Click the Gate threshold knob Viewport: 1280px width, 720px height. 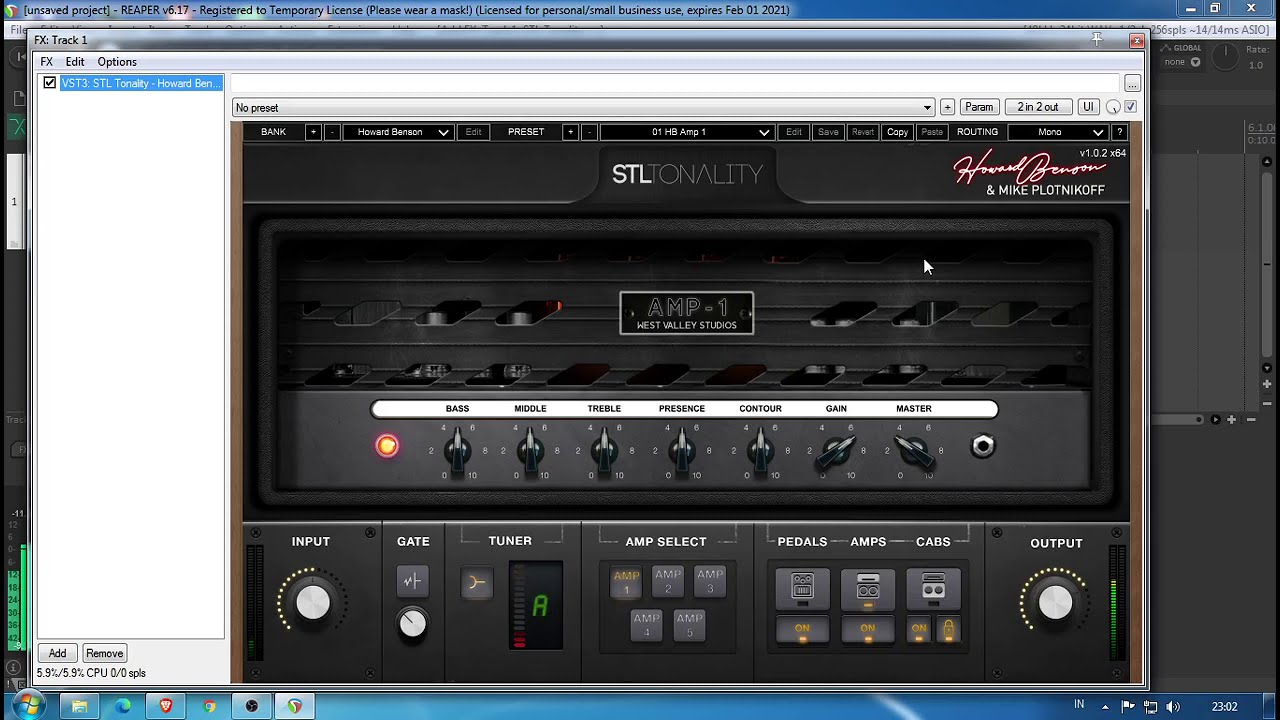(412, 623)
